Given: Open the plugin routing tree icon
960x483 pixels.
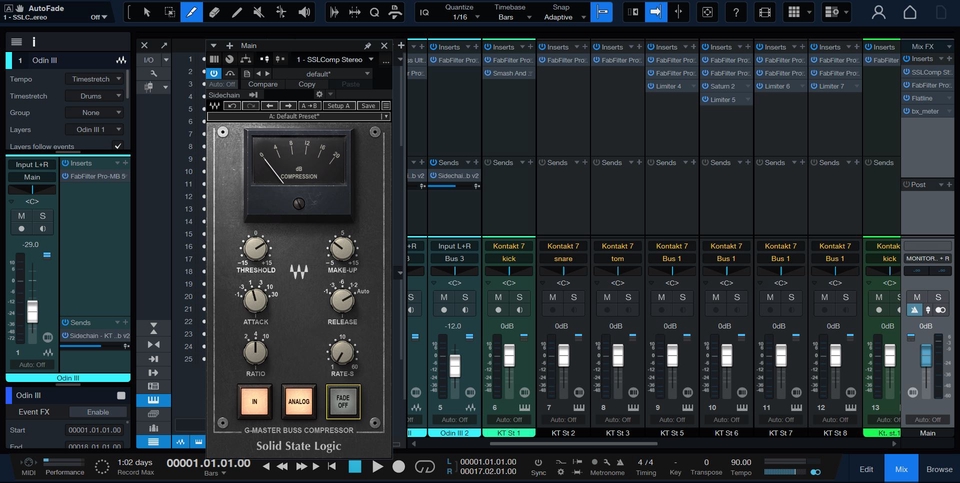Looking at the screenshot, I should 246,59.
